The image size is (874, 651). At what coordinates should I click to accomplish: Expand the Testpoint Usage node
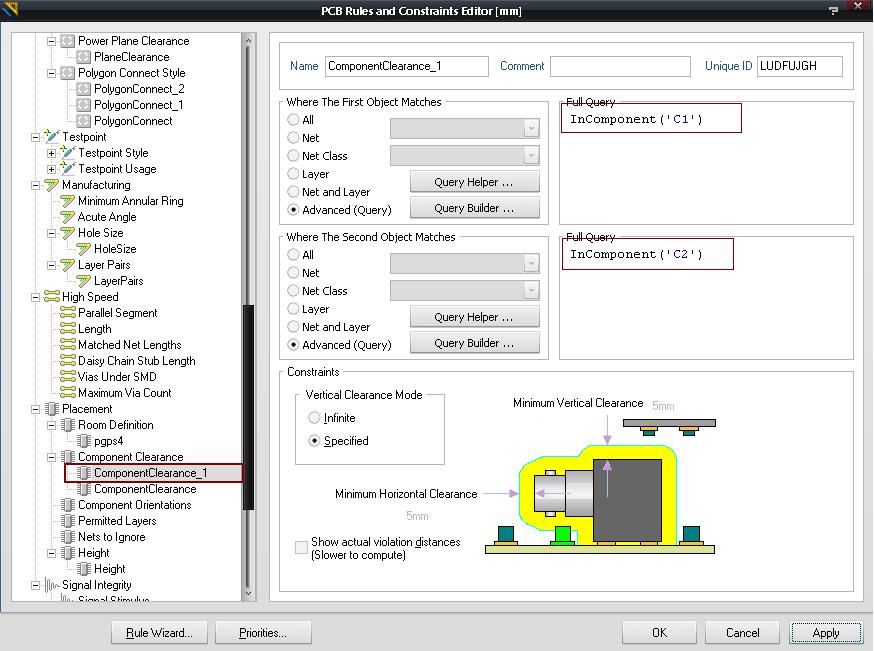(52, 169)
